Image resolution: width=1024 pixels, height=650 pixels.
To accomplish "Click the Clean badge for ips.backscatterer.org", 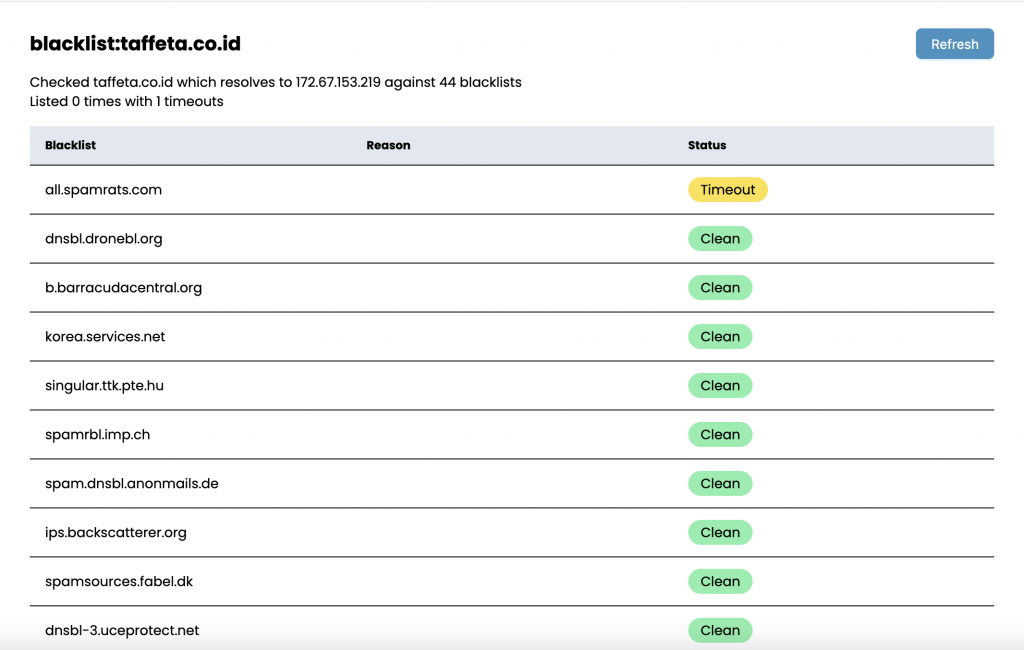I will point(720,532).
